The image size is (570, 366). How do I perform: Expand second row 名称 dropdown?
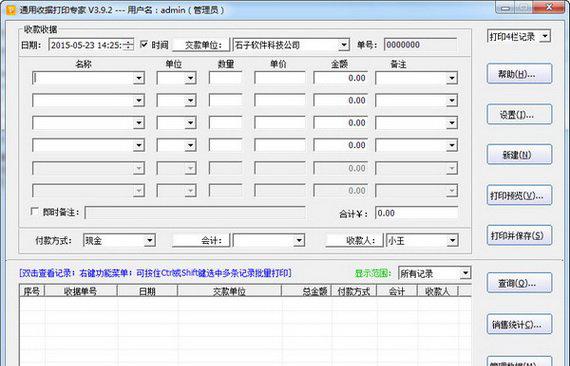click(139, 101)
